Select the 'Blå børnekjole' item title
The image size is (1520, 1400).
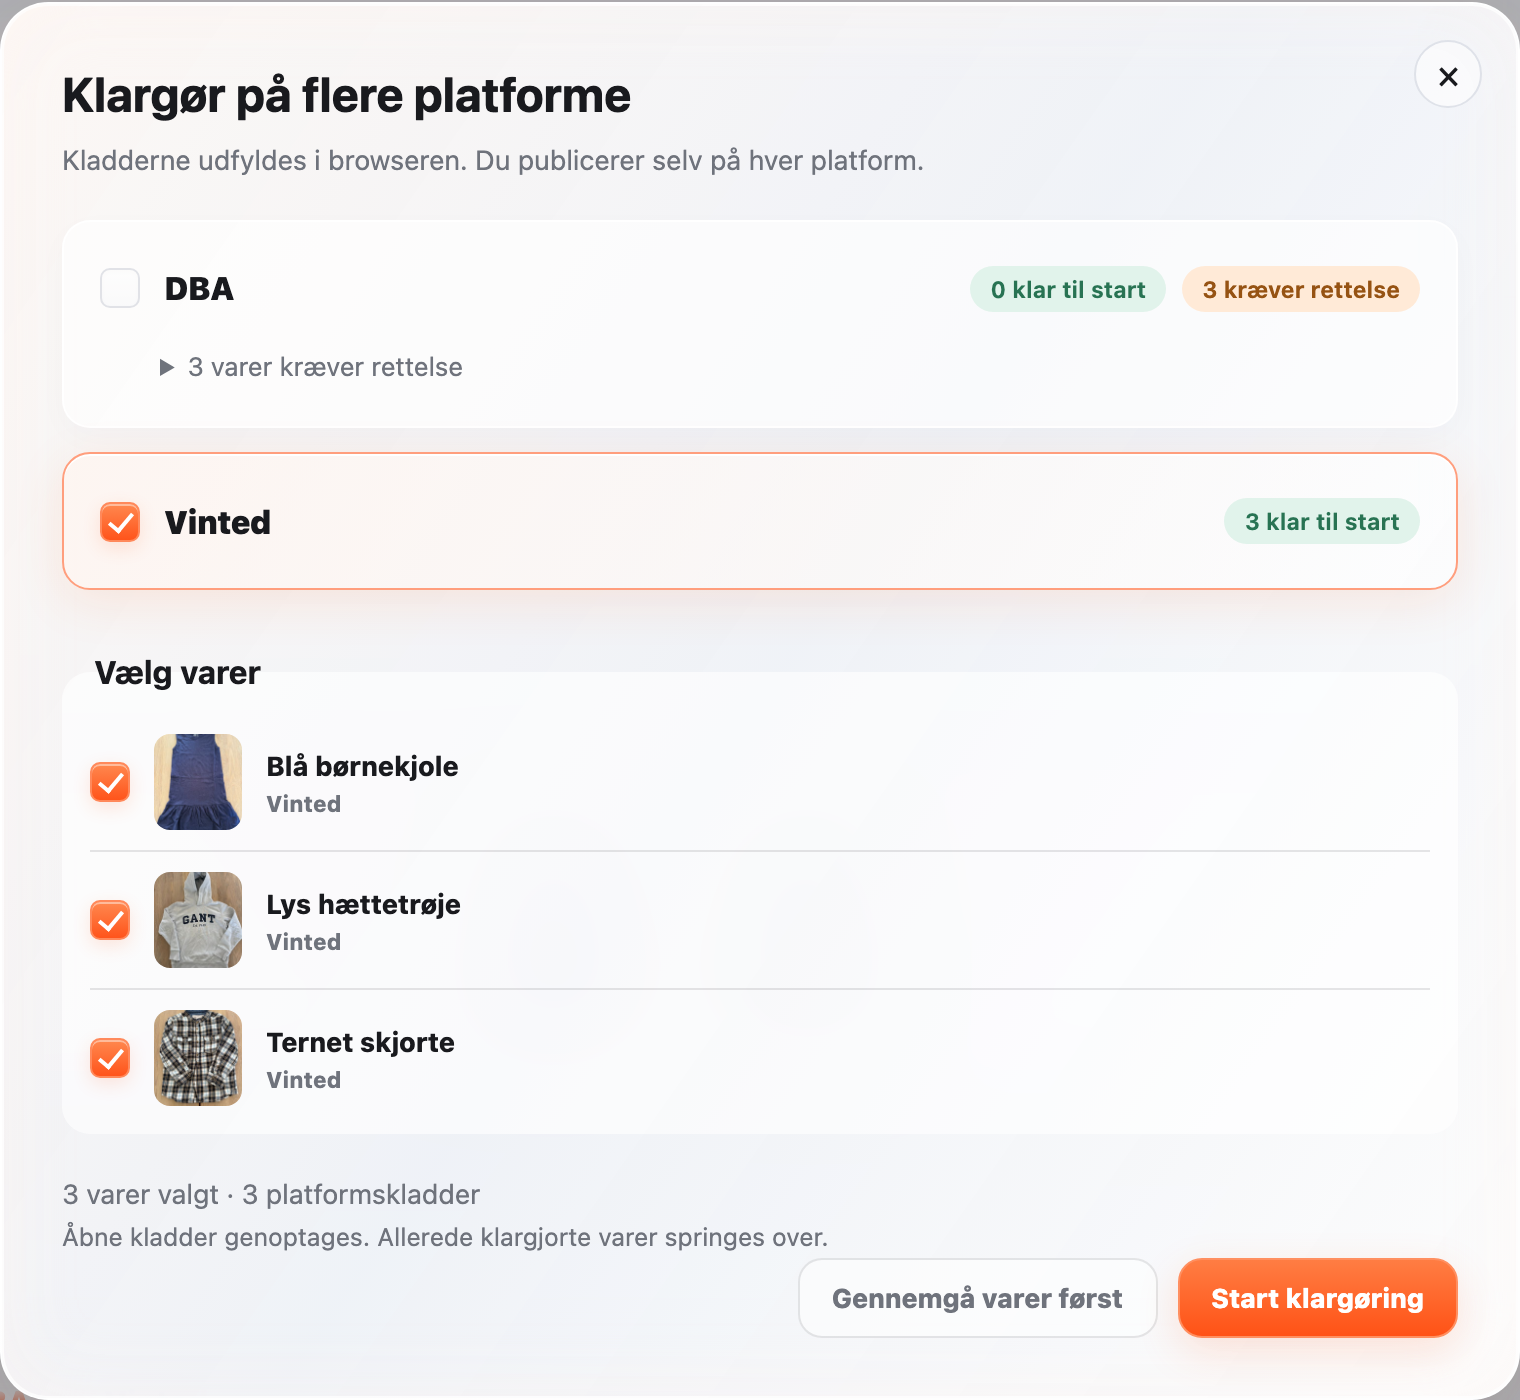click(x=362, y=766)
